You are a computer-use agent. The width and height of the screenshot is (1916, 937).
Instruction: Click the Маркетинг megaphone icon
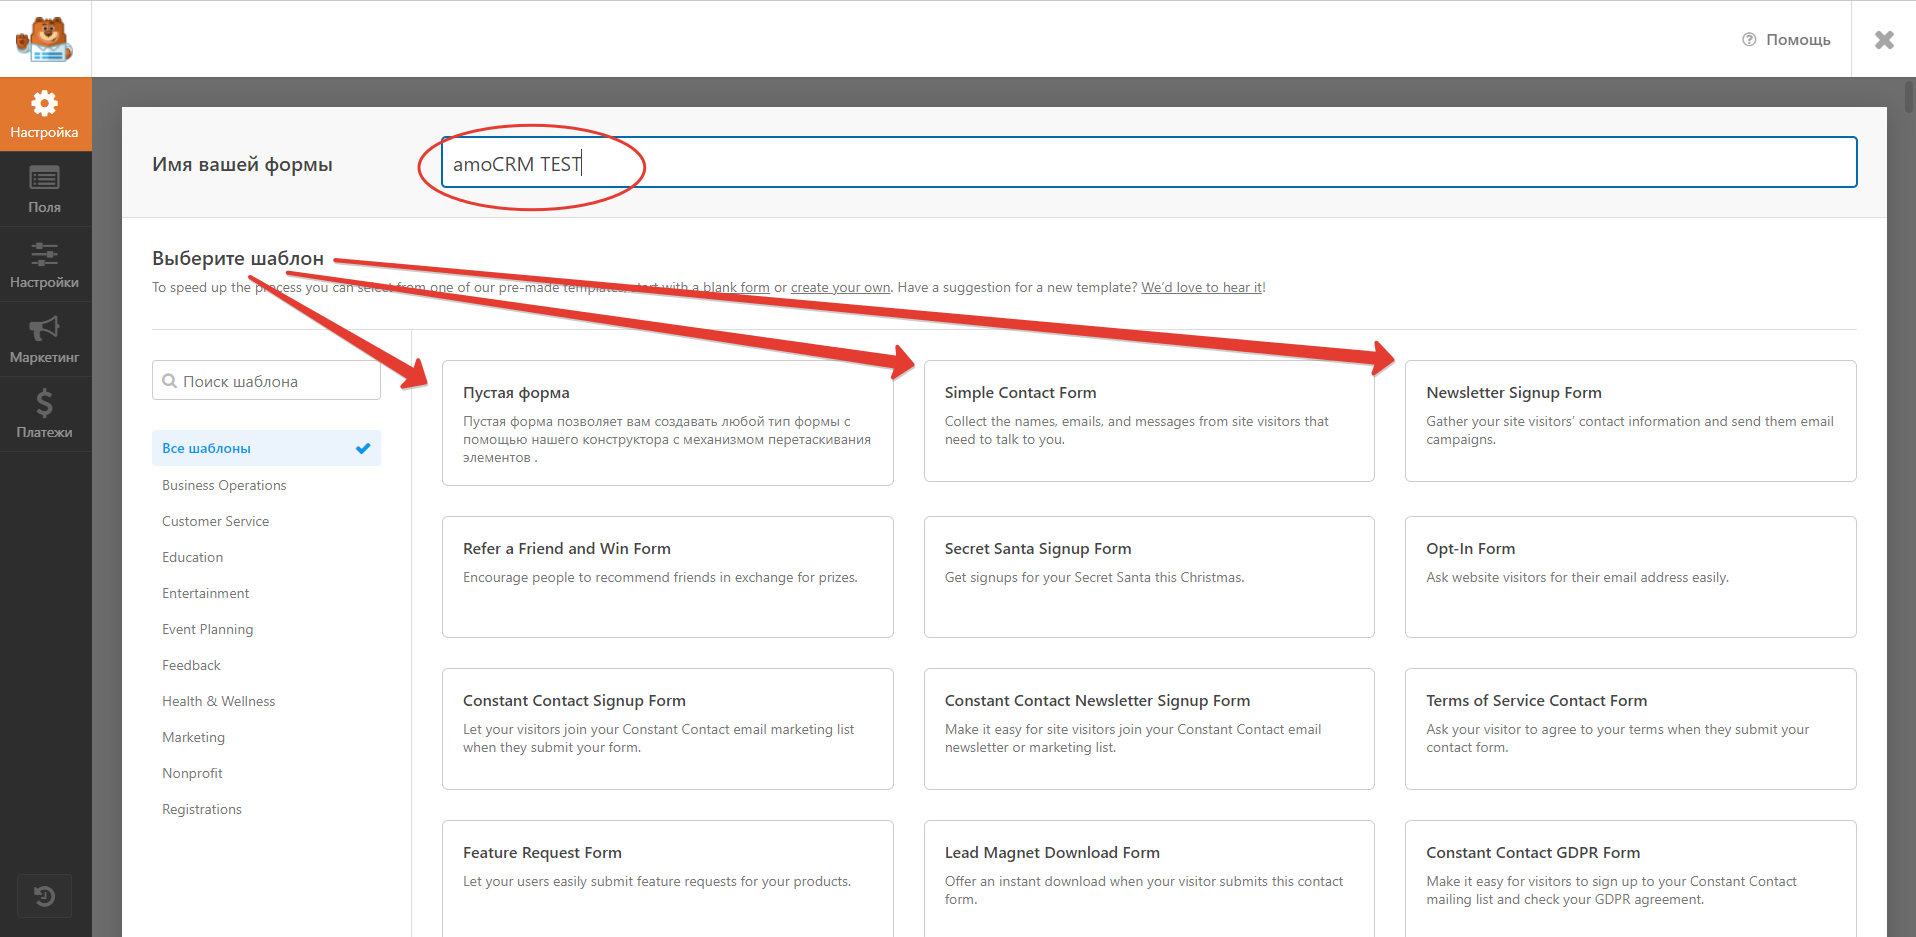pos(45,338)
